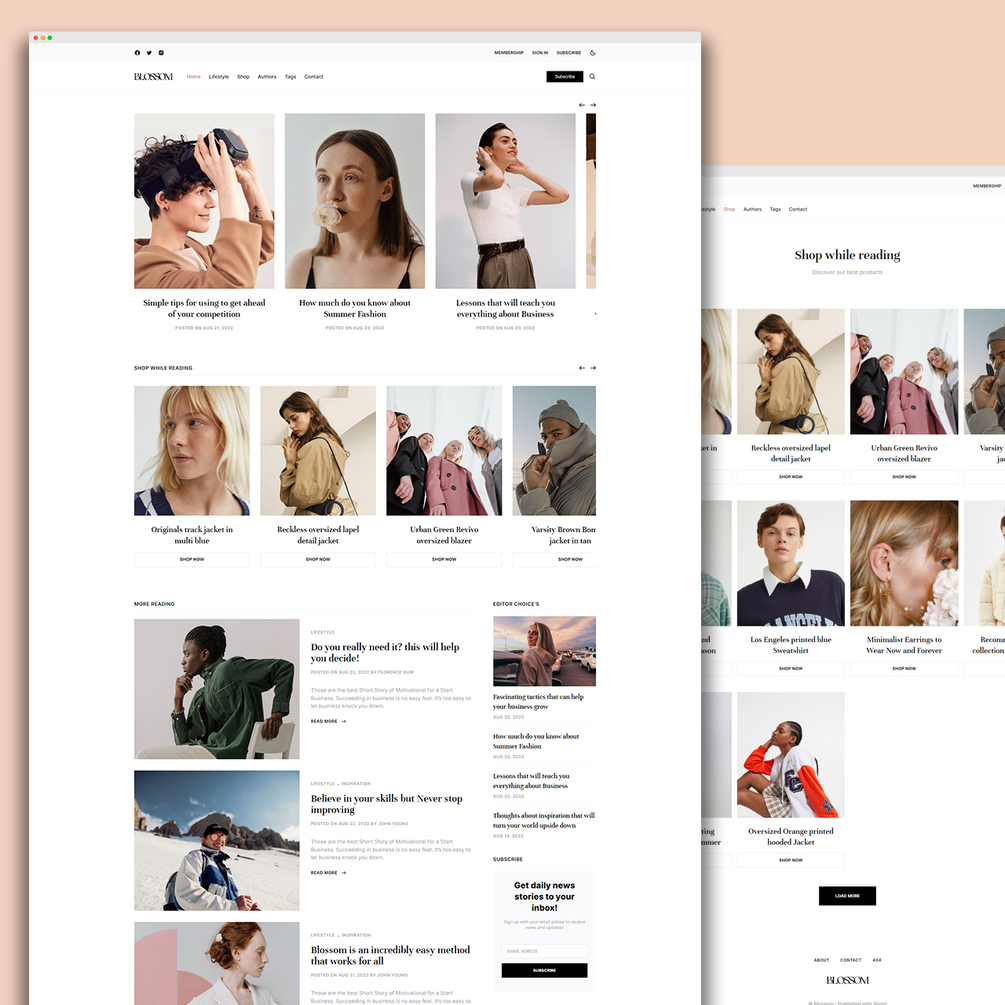Open the Authors menu item in back window

coord(752,209)
